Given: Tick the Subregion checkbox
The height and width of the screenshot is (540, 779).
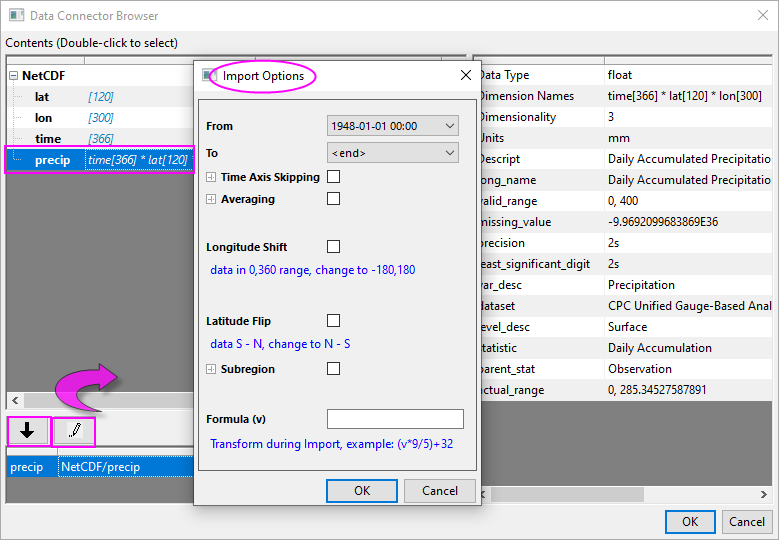Looking at the screenshot, I should pyautogui.click(x=333, y=369).
